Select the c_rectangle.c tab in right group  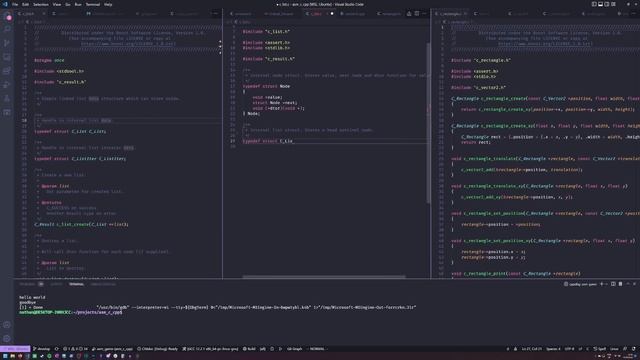click(x=451, y=13)
